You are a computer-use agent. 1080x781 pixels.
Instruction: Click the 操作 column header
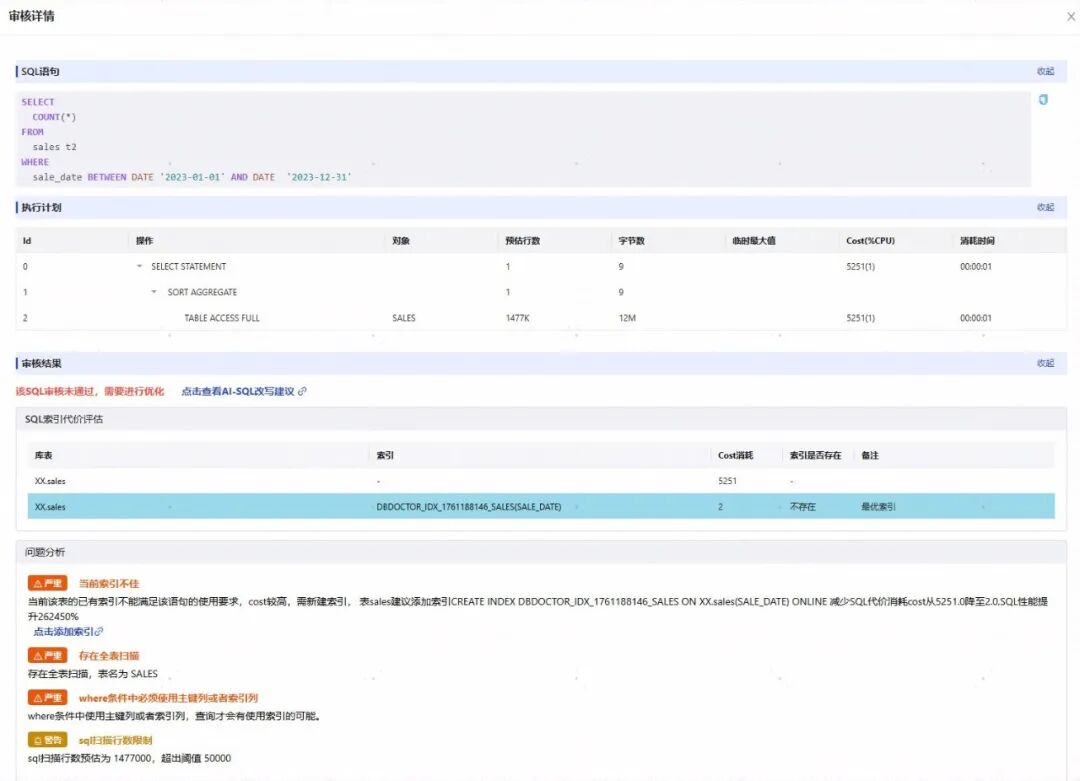[x=145, y=240]
